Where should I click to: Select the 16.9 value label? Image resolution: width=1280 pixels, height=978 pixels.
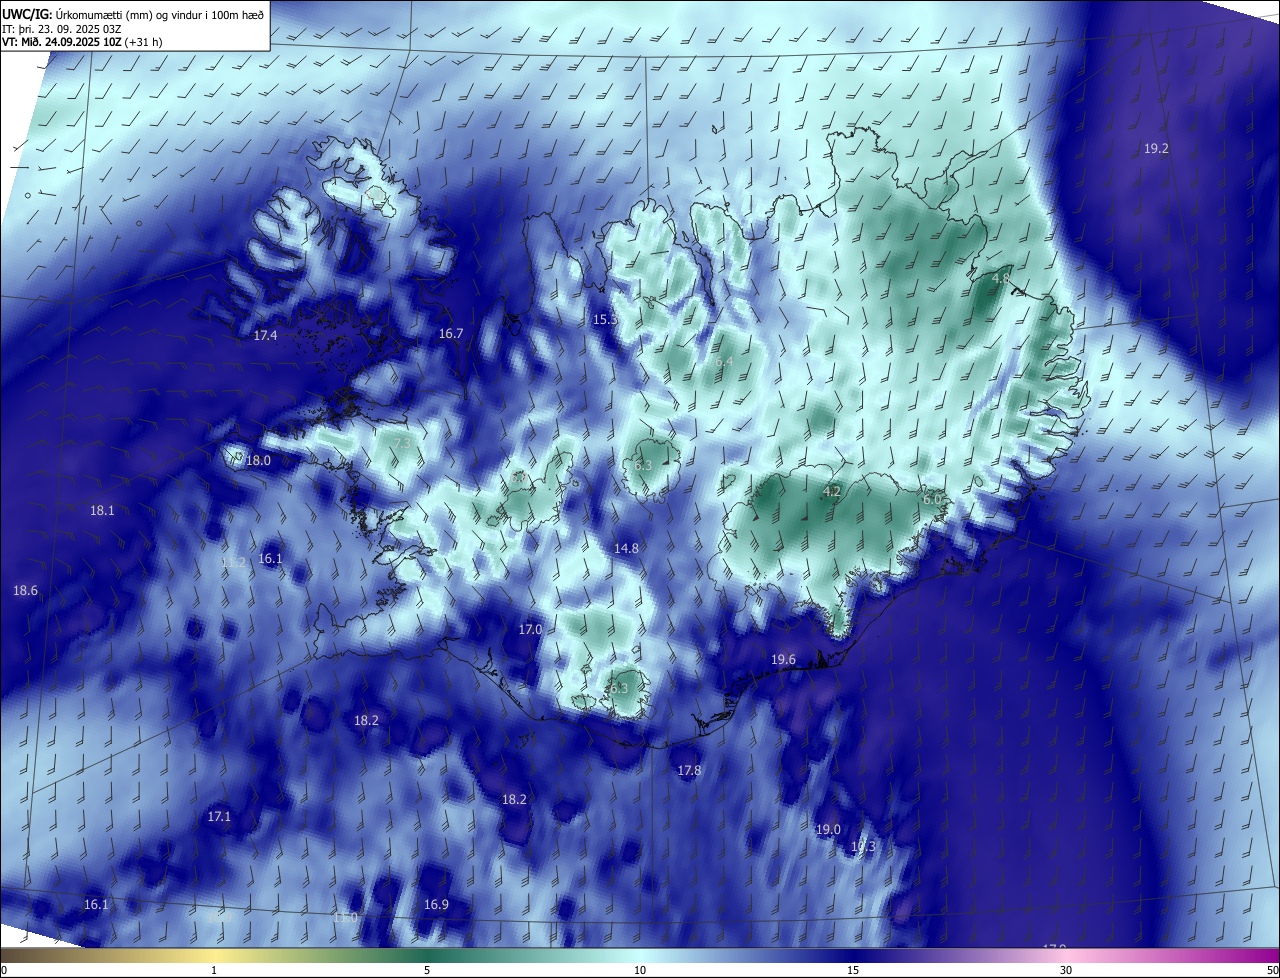(436, 904)
